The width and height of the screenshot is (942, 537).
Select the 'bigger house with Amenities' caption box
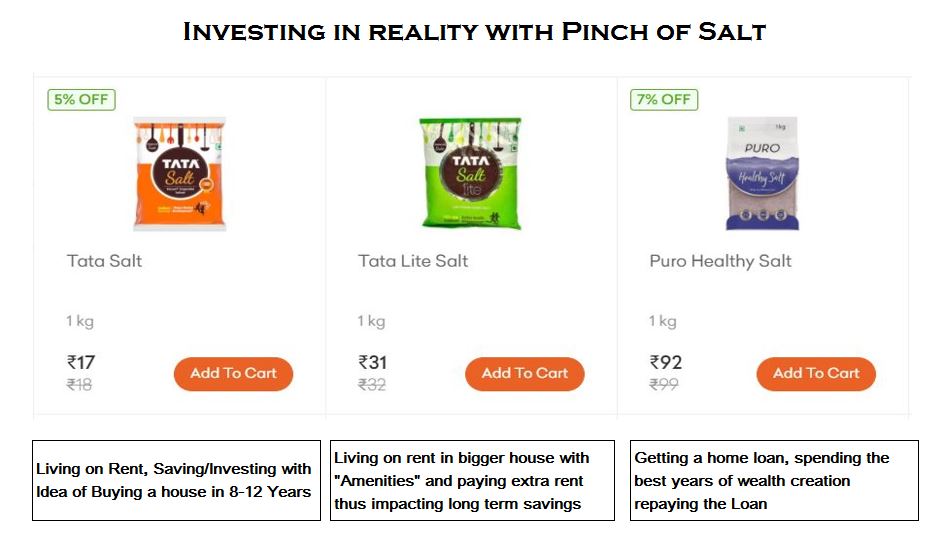point(473,480)
